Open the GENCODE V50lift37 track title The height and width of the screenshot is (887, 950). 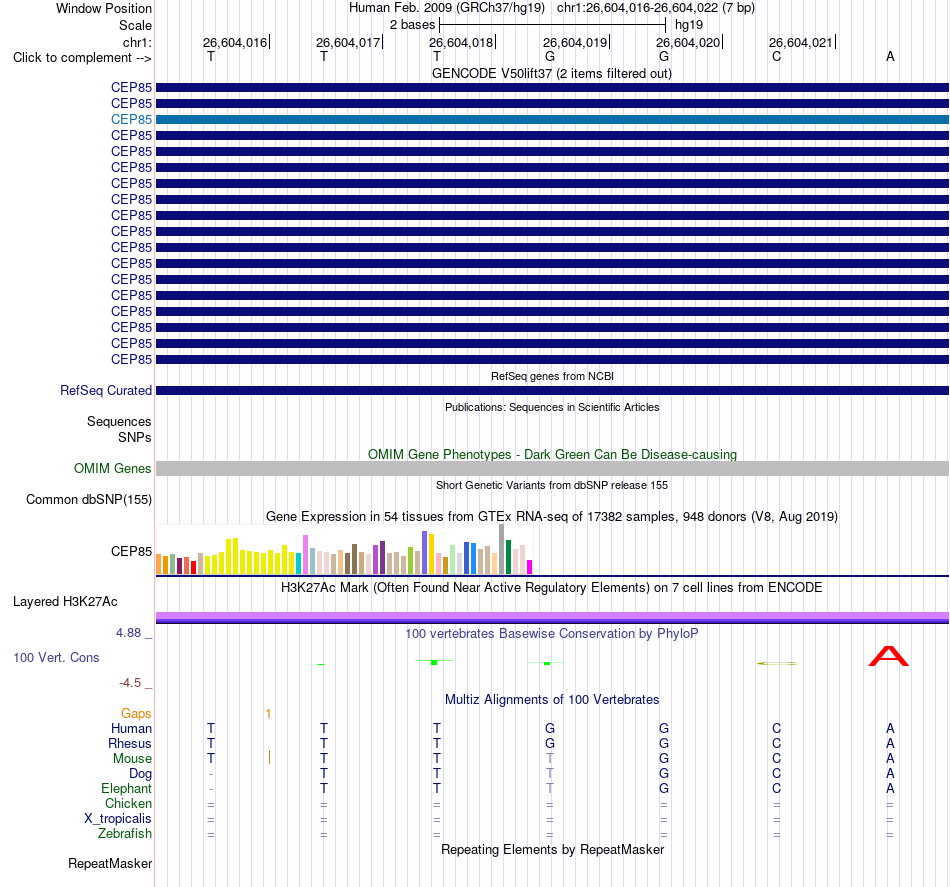point(551,73)
